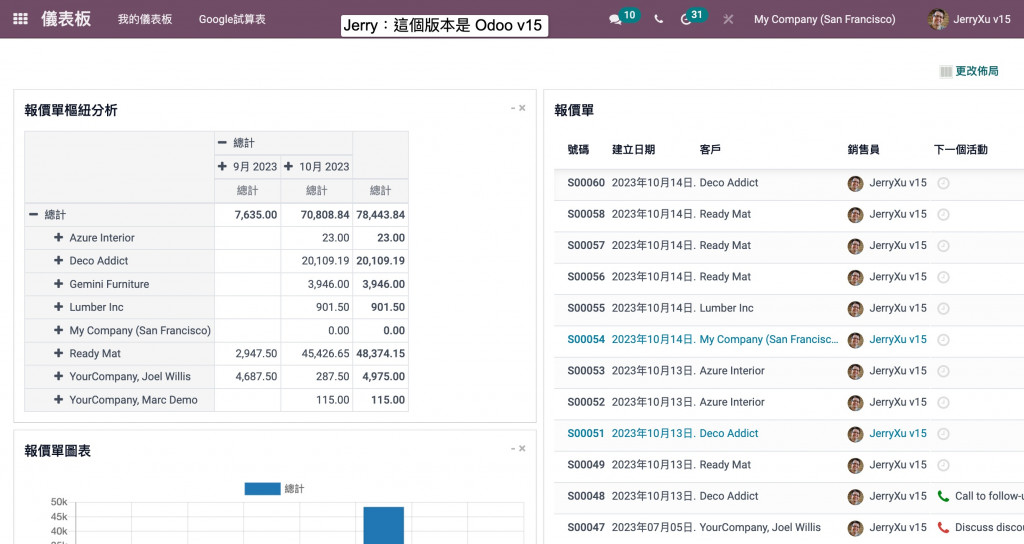Click the X debug icon in top bar
Screen dimensions: 1024x544
(x=728, y=20)
